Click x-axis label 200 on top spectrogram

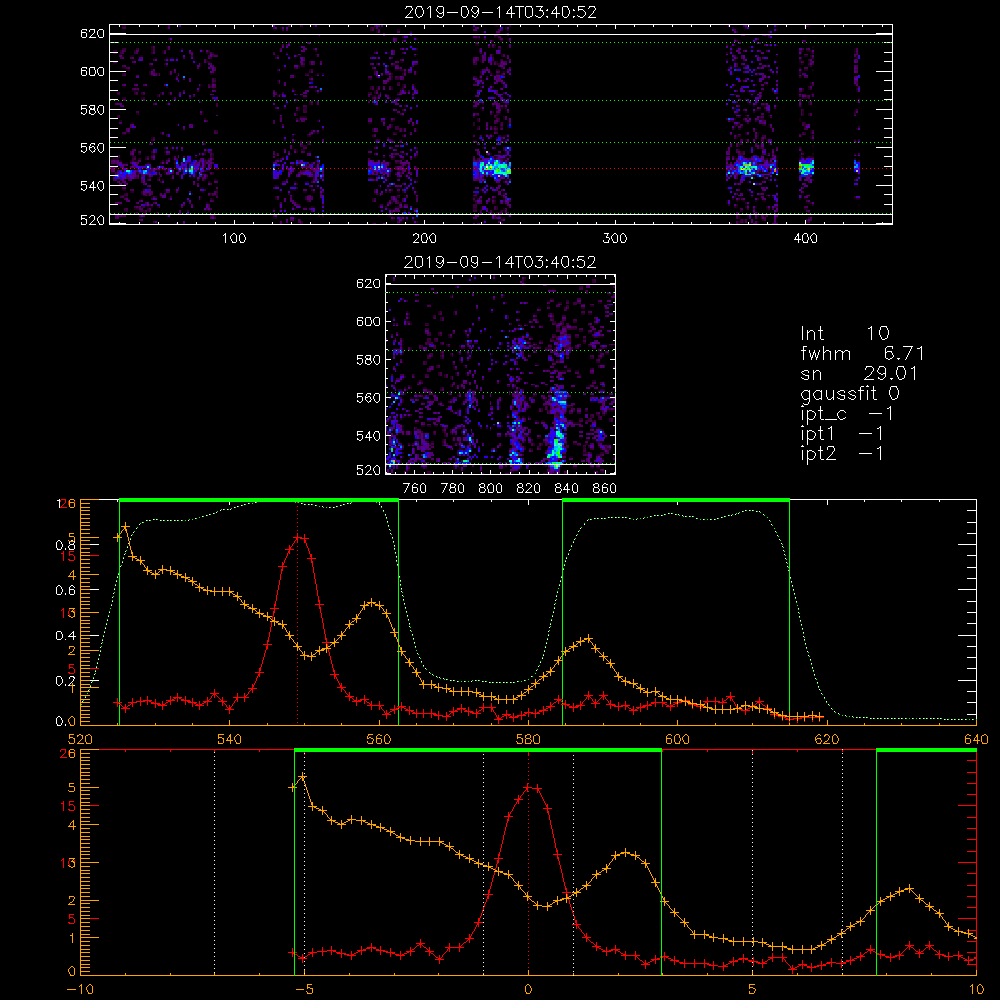pyautogui.click(x=424, y=239)
